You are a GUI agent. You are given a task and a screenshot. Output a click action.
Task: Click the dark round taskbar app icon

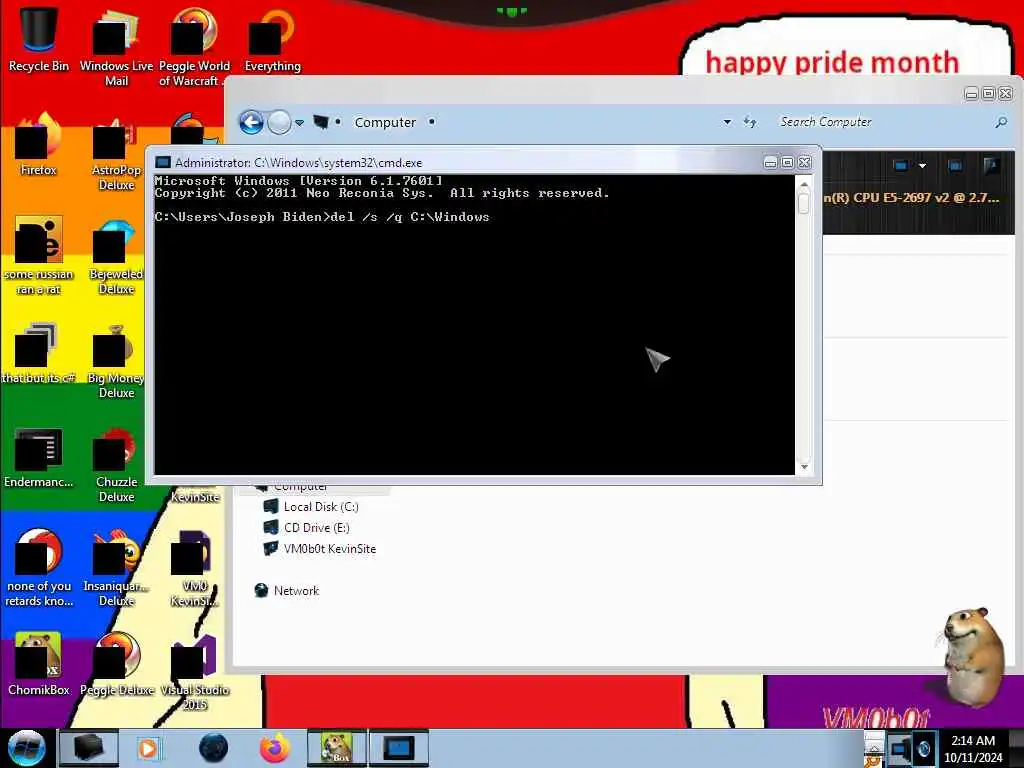213,748
